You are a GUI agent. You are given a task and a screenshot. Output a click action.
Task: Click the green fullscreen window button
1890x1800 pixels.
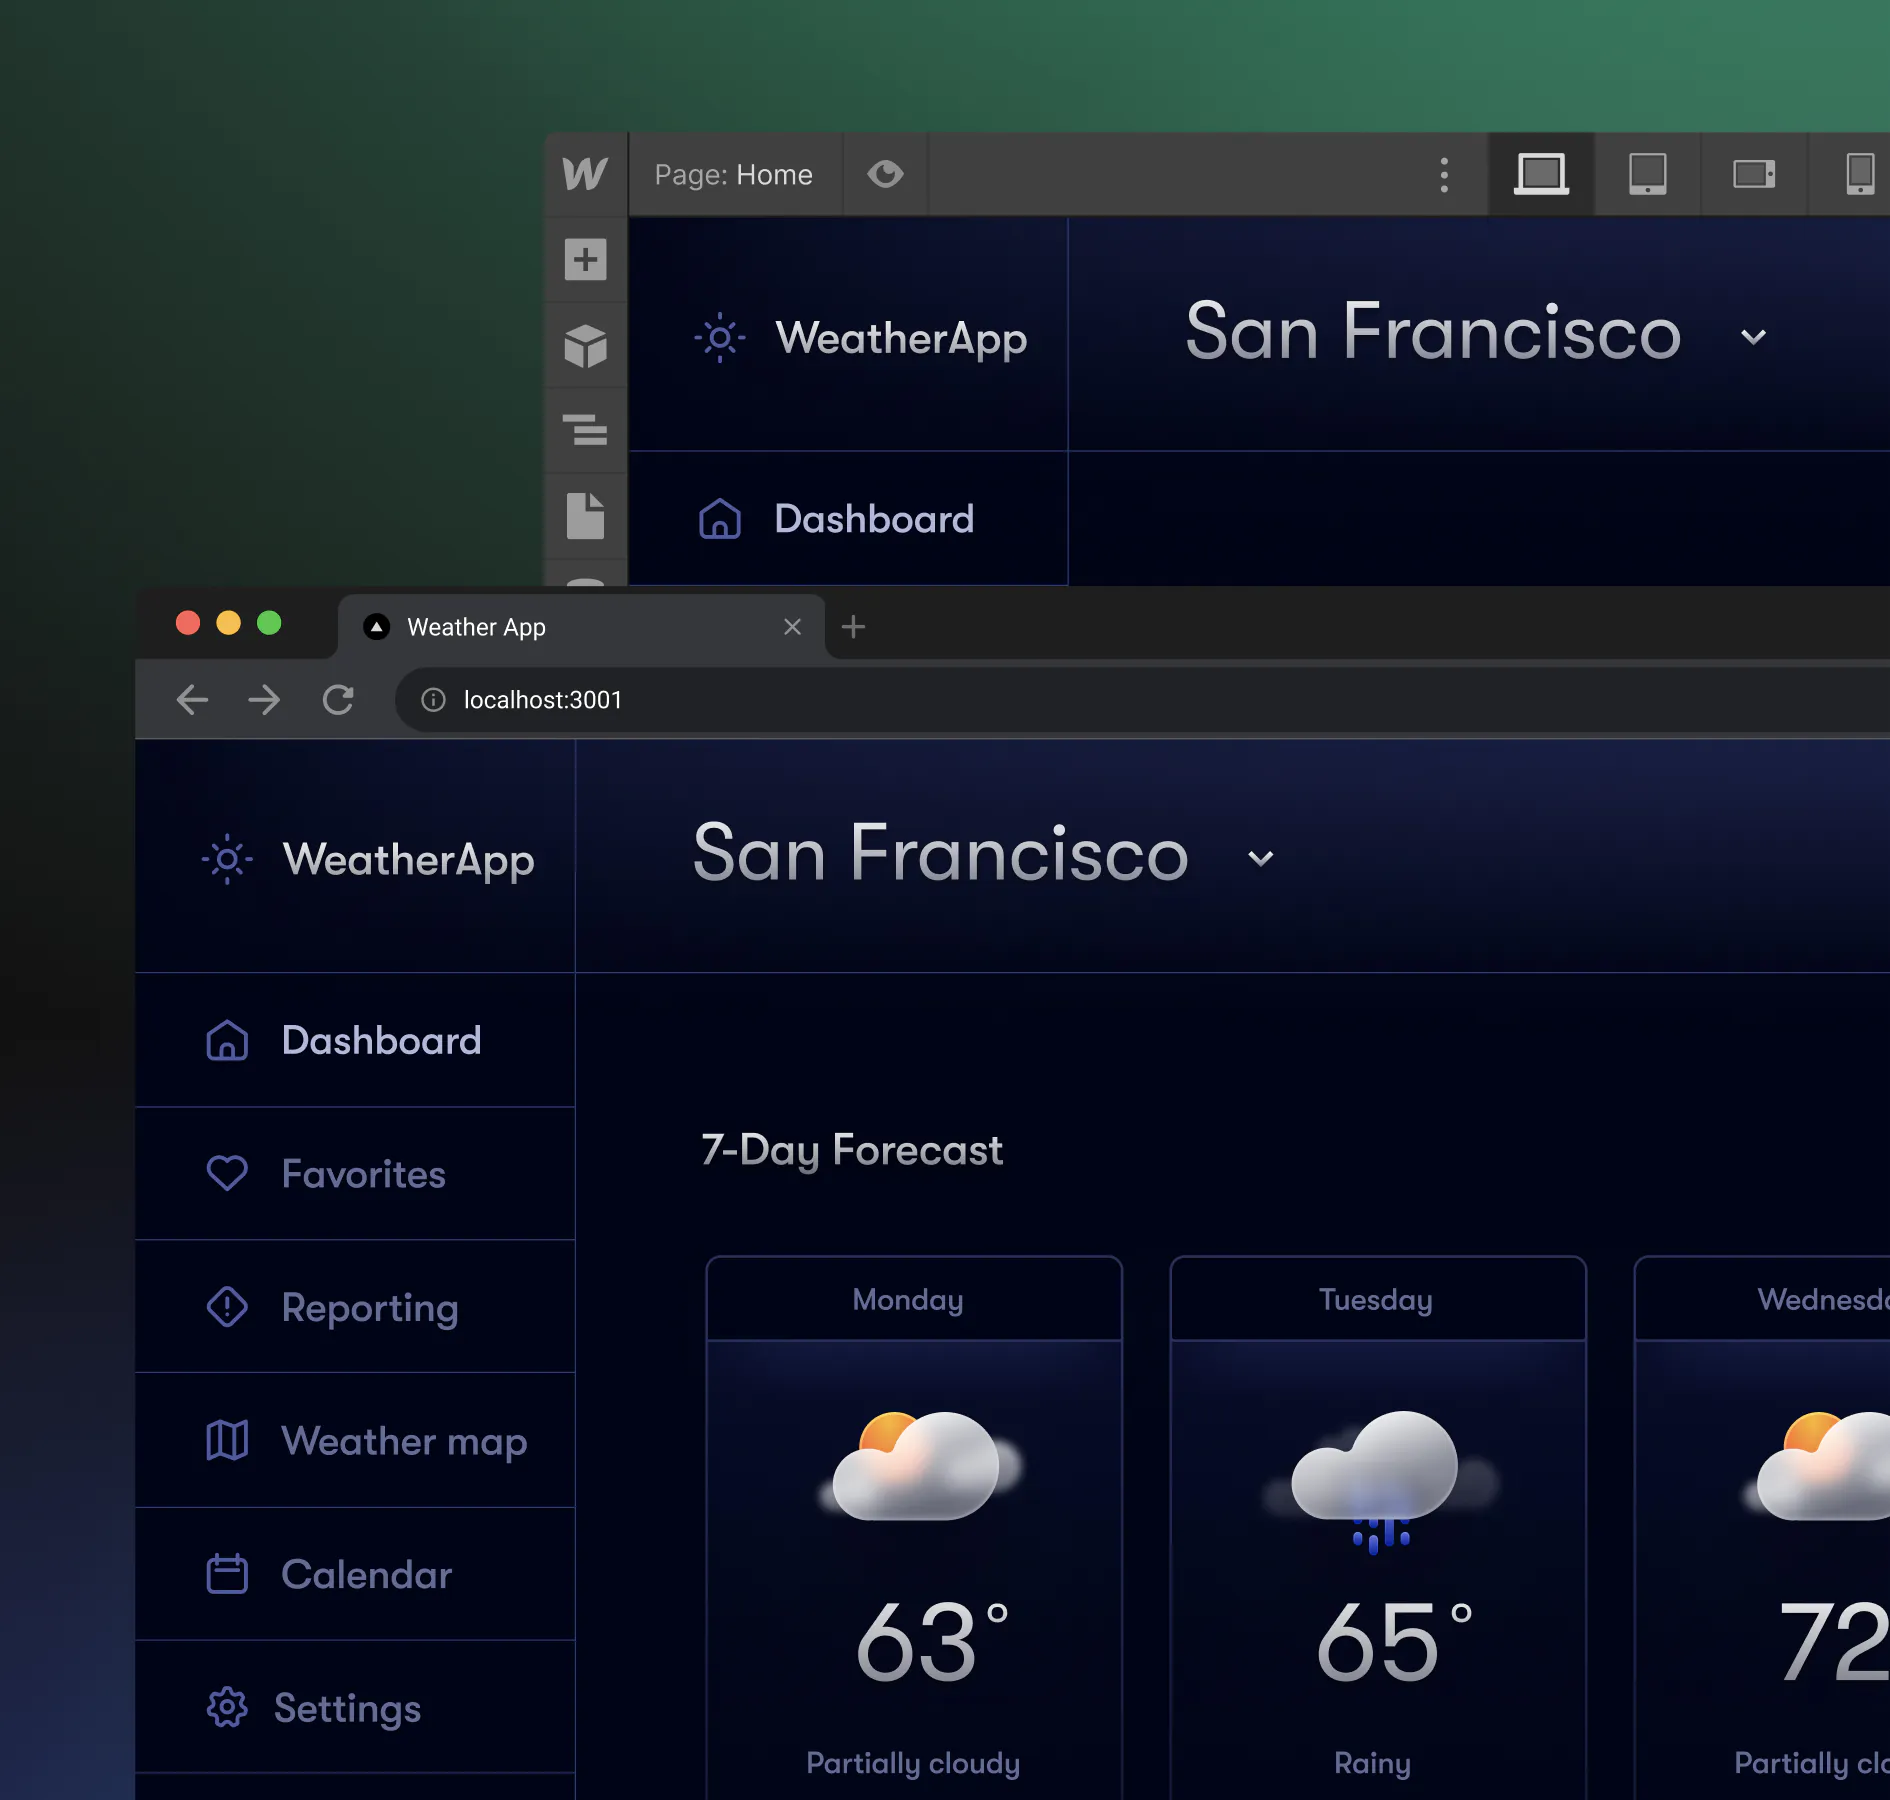click(269, 623)
